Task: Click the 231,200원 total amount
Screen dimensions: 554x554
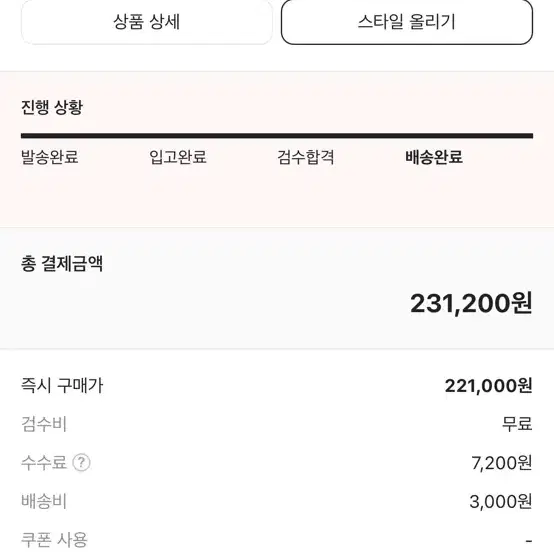Action: (x=471, y=303)
